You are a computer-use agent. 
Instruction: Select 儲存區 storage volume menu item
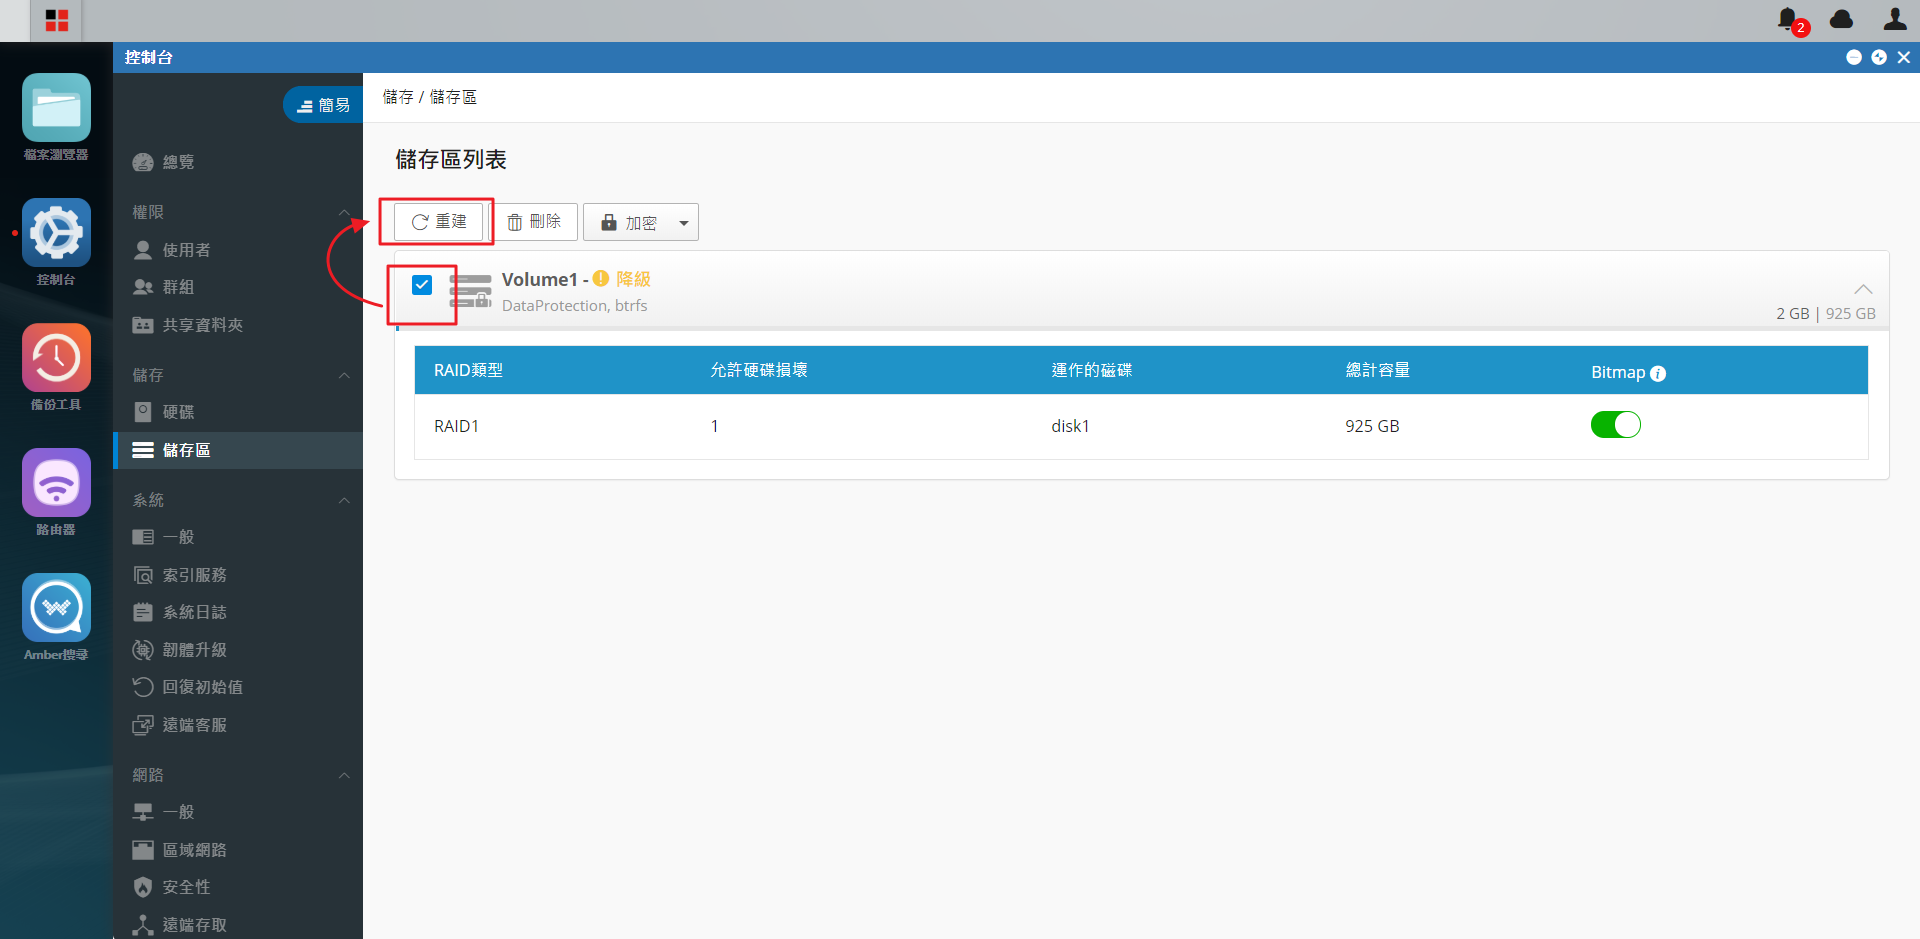238,450
